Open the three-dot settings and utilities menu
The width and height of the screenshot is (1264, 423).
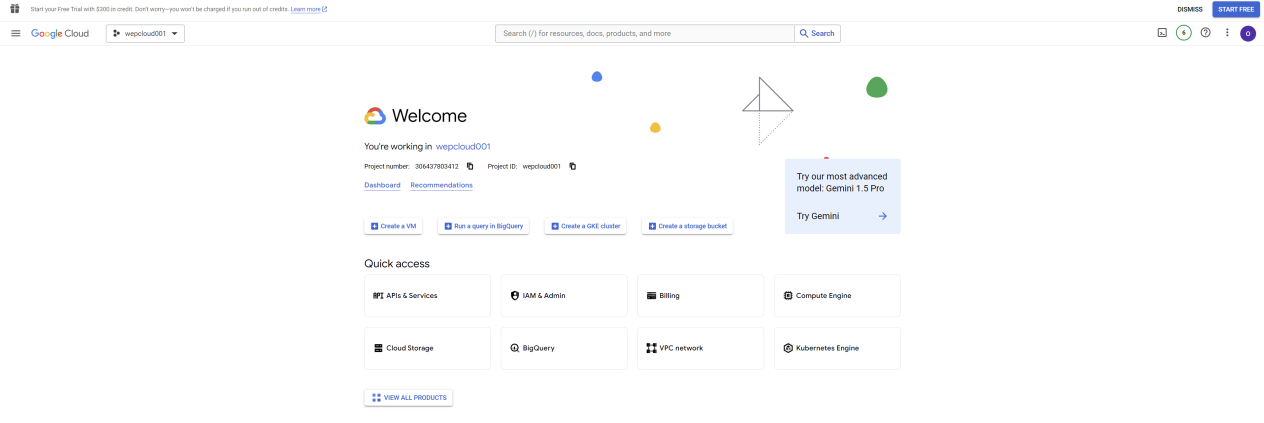1227,33
